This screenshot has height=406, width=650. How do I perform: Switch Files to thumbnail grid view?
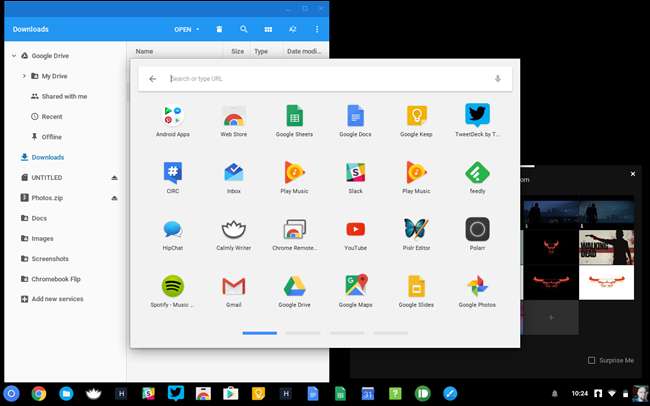point(268,29)
